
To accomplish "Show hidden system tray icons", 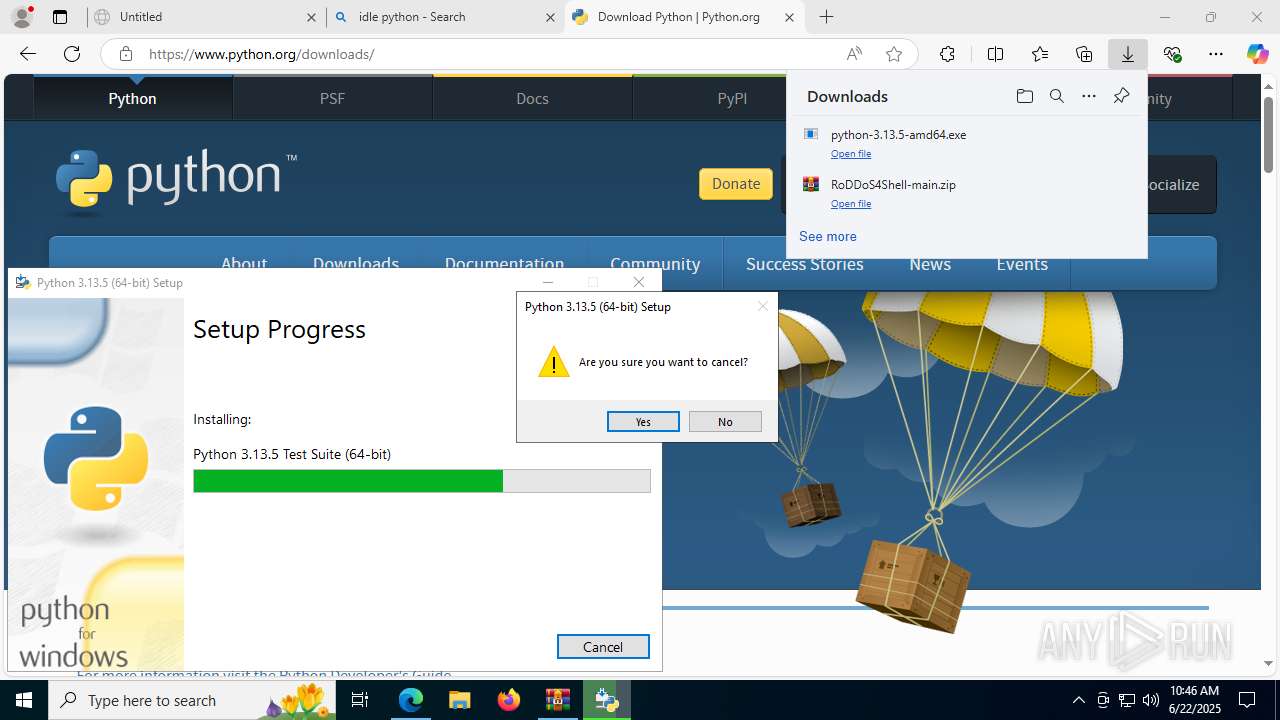I will (x=1078, y=700).
